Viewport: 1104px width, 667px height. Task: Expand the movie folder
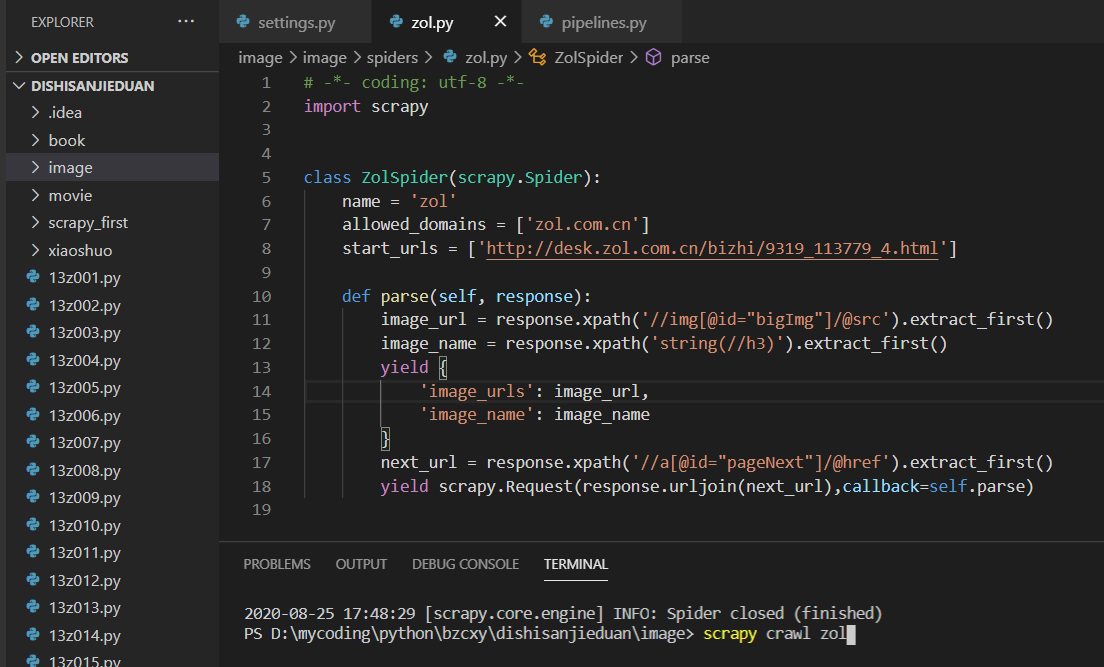pos(113,195)
